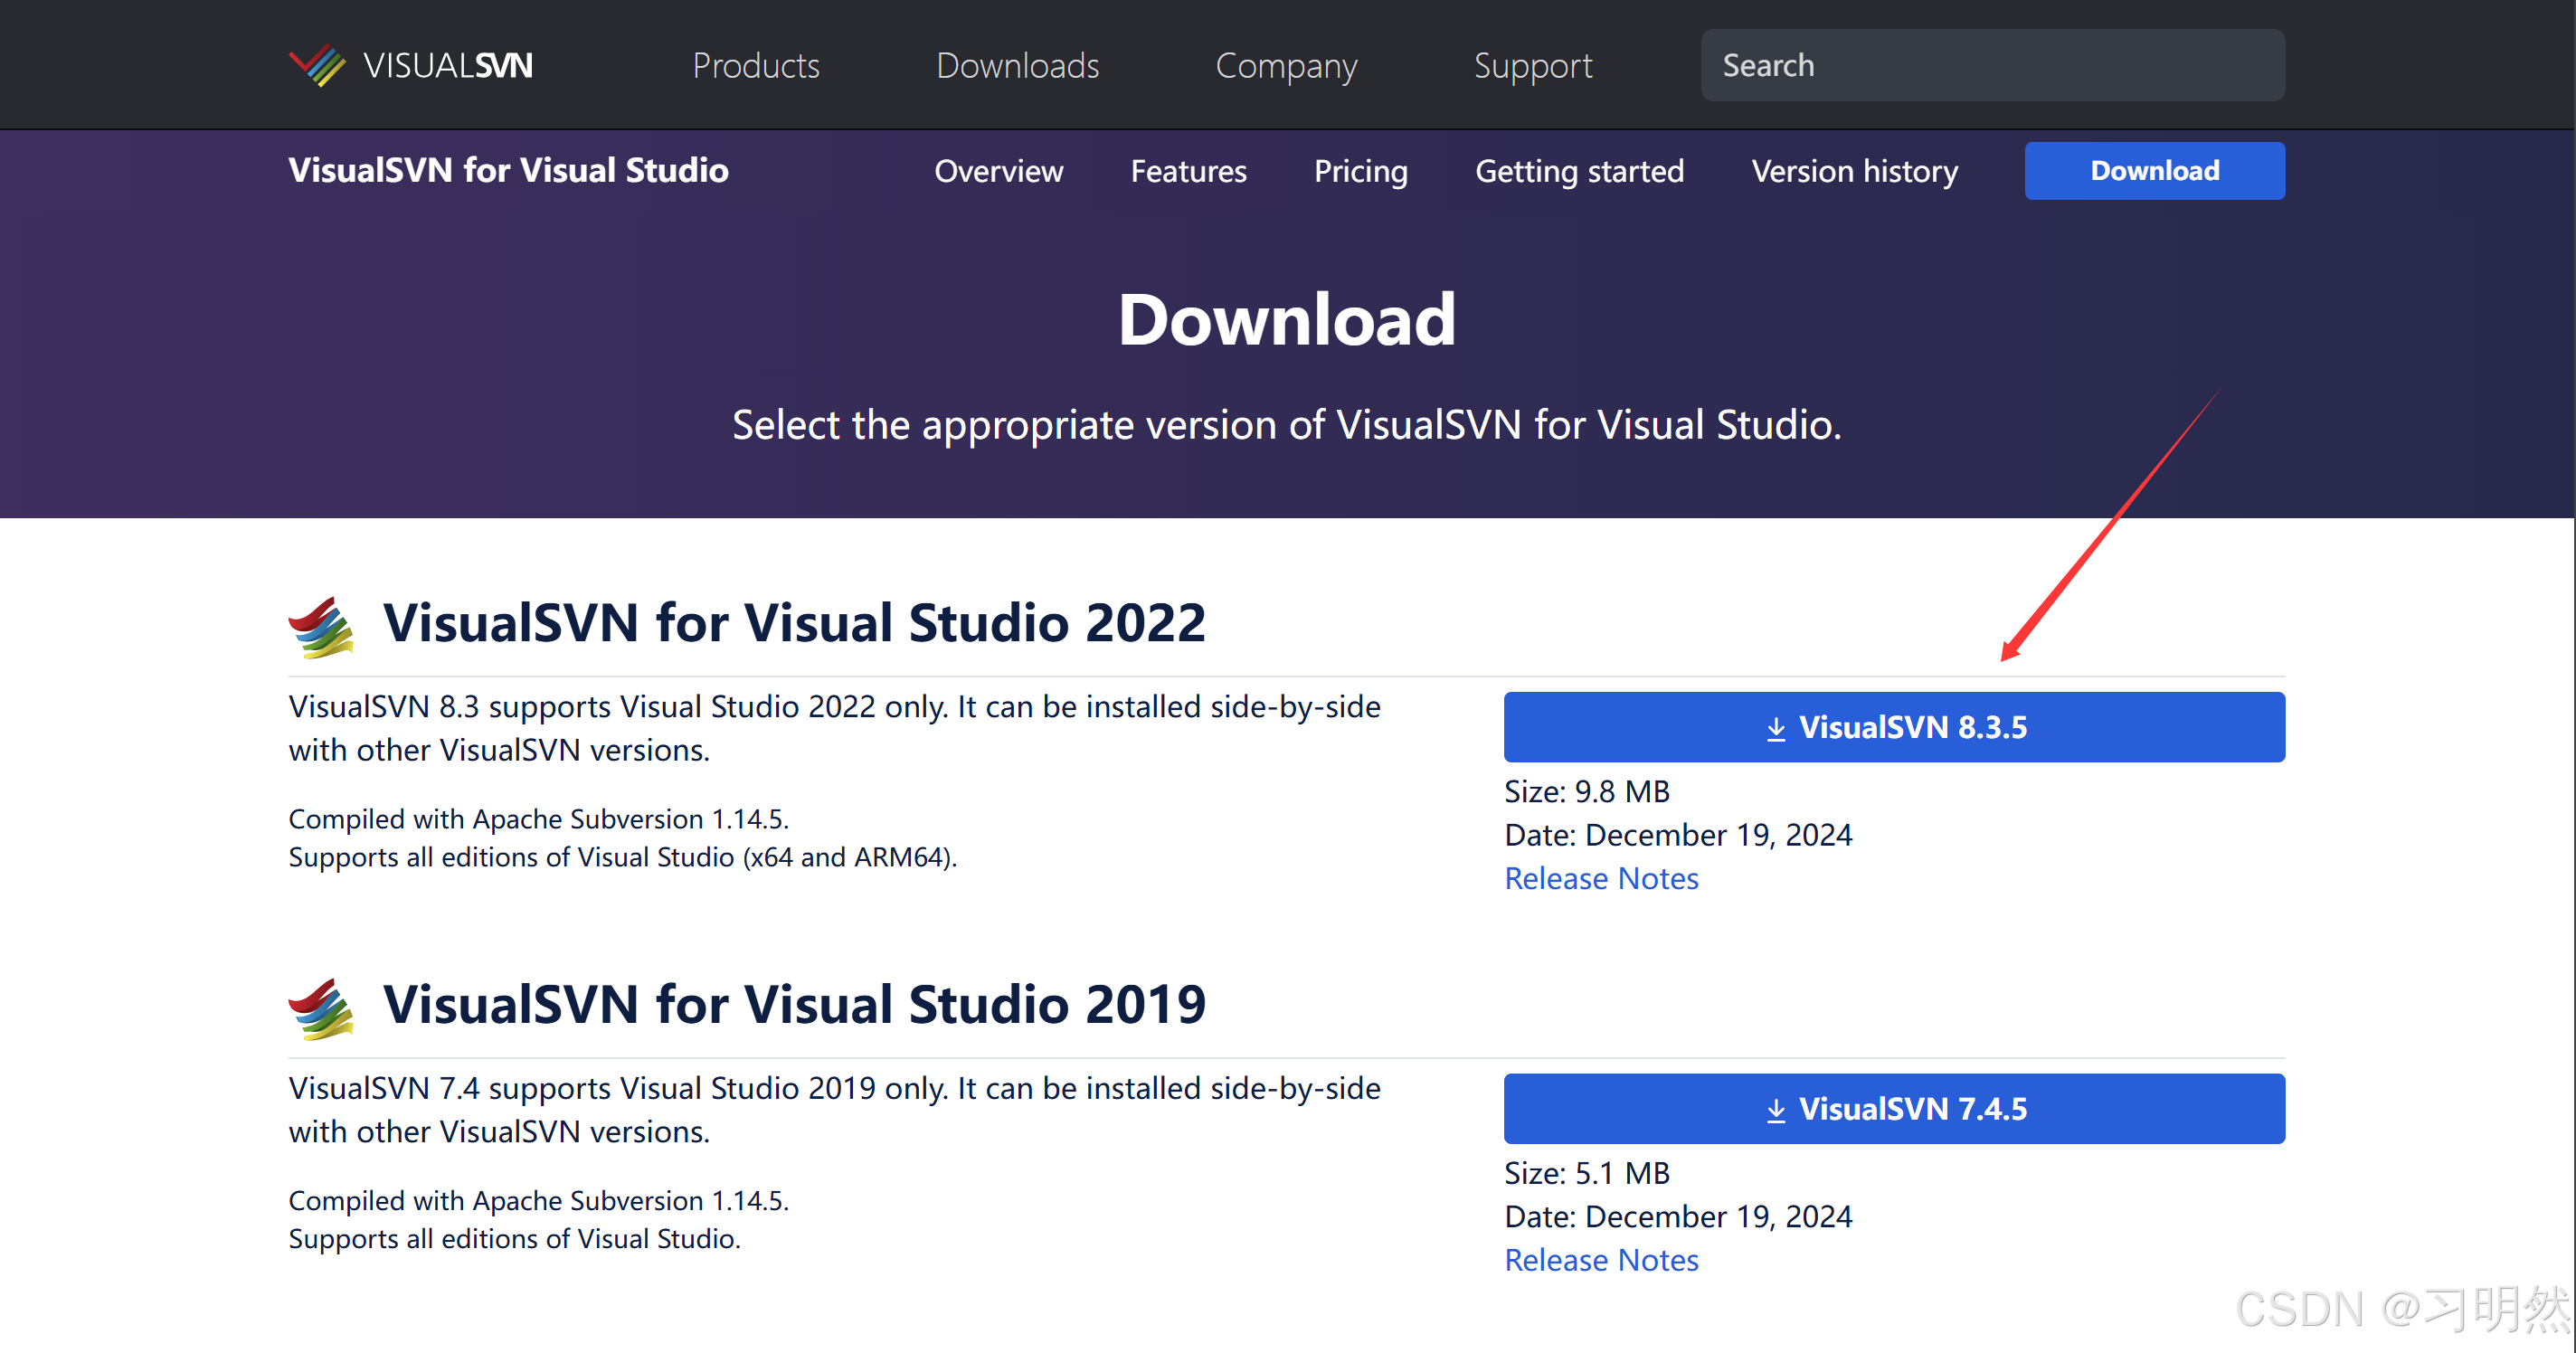Go to the Features tab
Screen dimensions: 2576x1353
[x=1188, y=171]
